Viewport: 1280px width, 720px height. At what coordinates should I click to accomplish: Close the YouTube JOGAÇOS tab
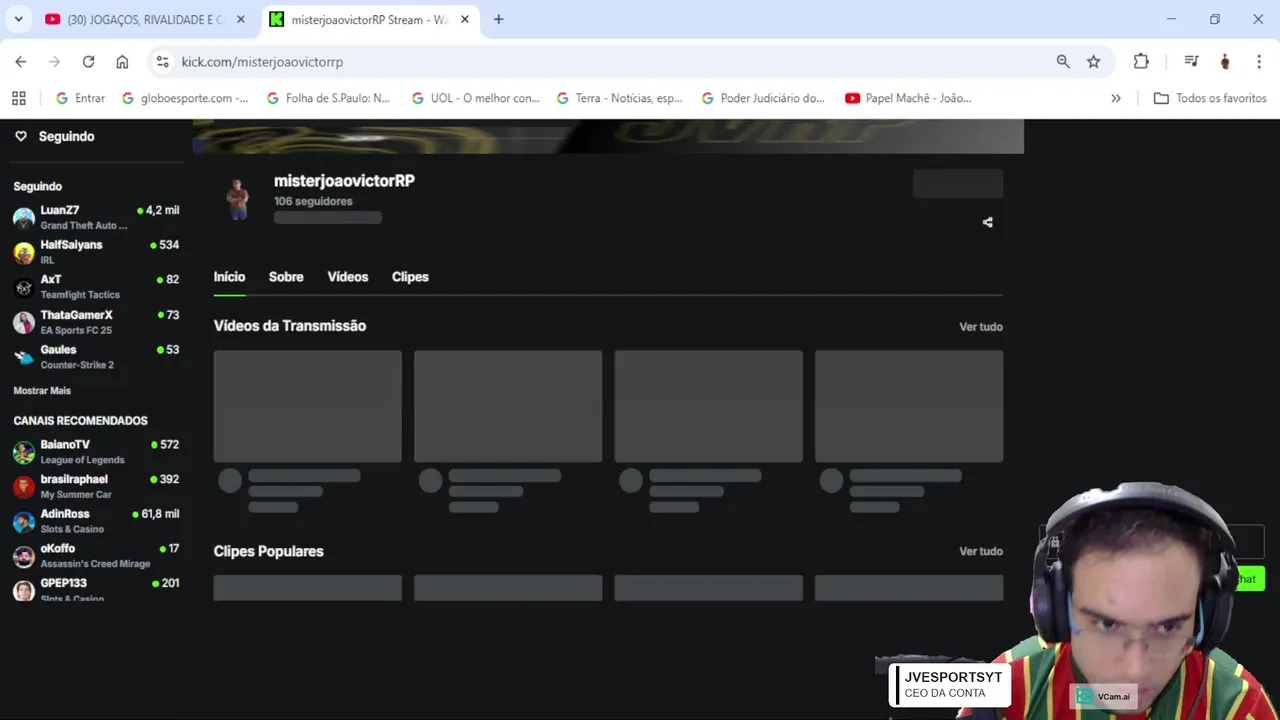(x=240, y=19)
